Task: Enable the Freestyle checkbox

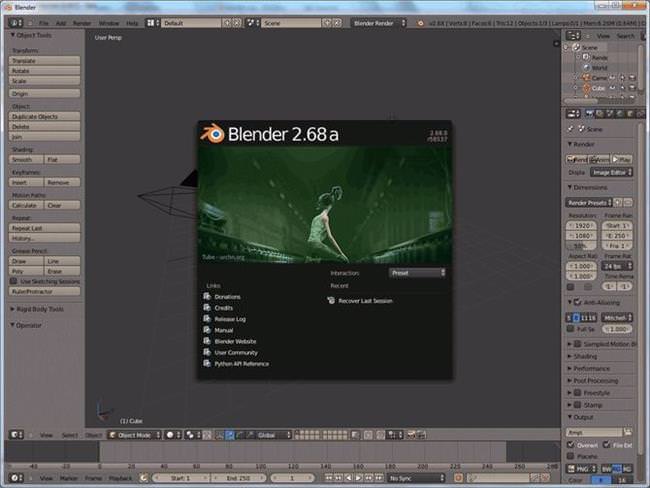Action: pos(577,393)
